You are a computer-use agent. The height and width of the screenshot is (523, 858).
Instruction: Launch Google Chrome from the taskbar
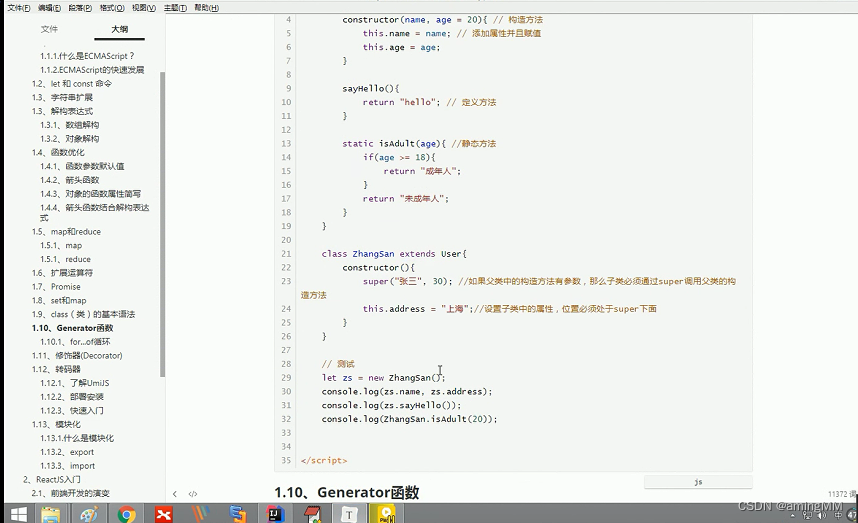pyautogui.click(x=126, y=514)
